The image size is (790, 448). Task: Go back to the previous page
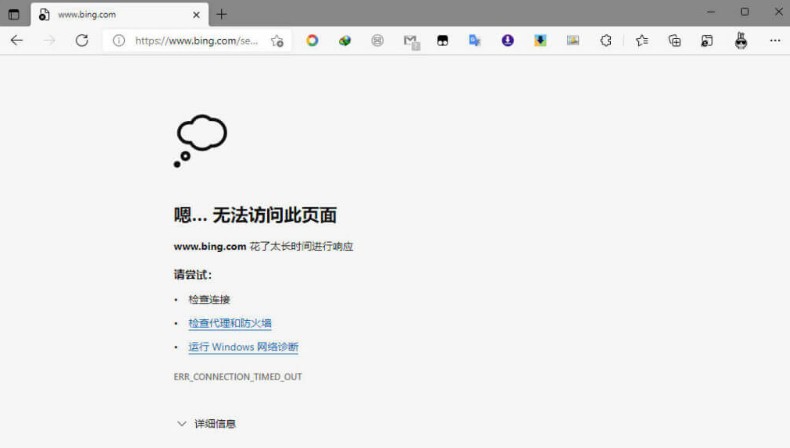[x=17, y=40]
